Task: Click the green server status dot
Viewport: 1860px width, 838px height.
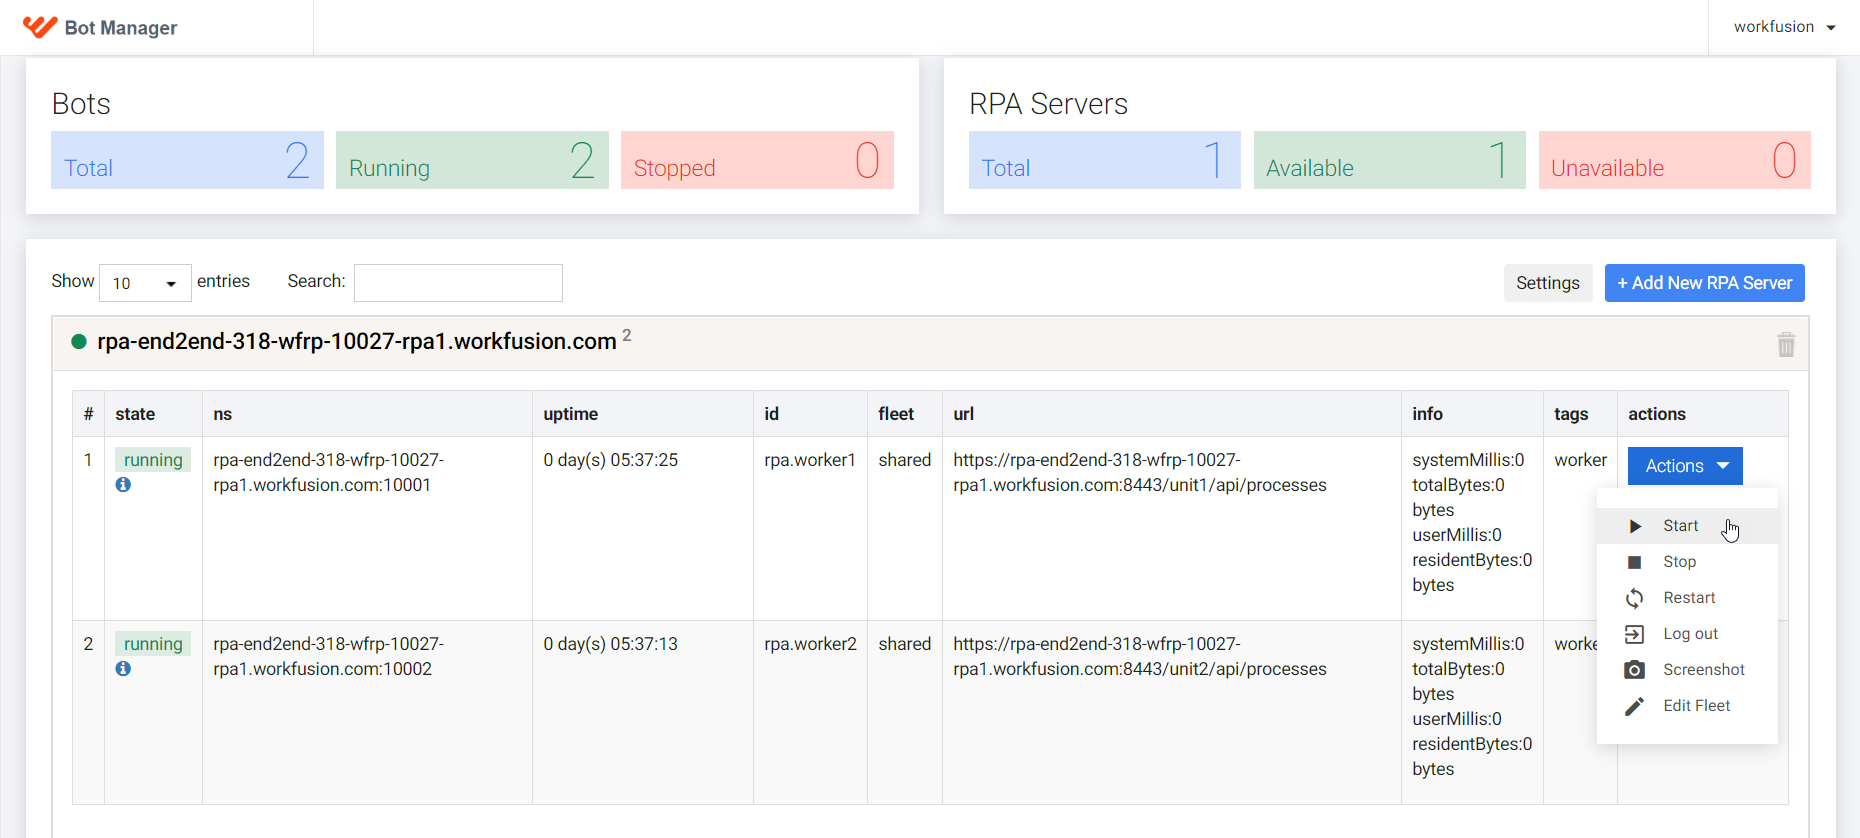Action: [x=79, y=342]
